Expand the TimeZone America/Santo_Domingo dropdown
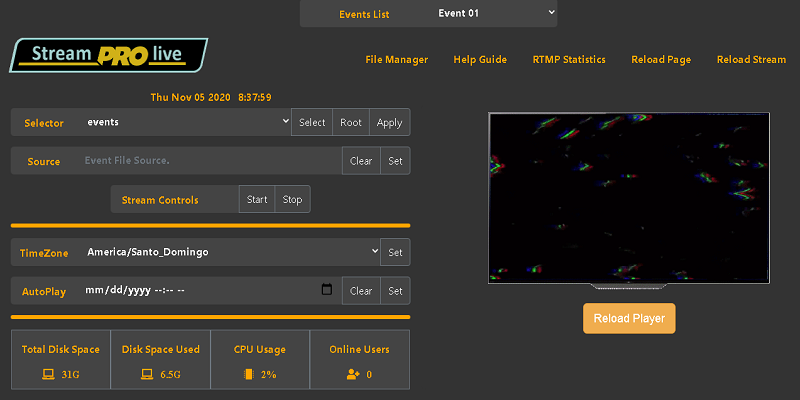 (x=232, y=252)
